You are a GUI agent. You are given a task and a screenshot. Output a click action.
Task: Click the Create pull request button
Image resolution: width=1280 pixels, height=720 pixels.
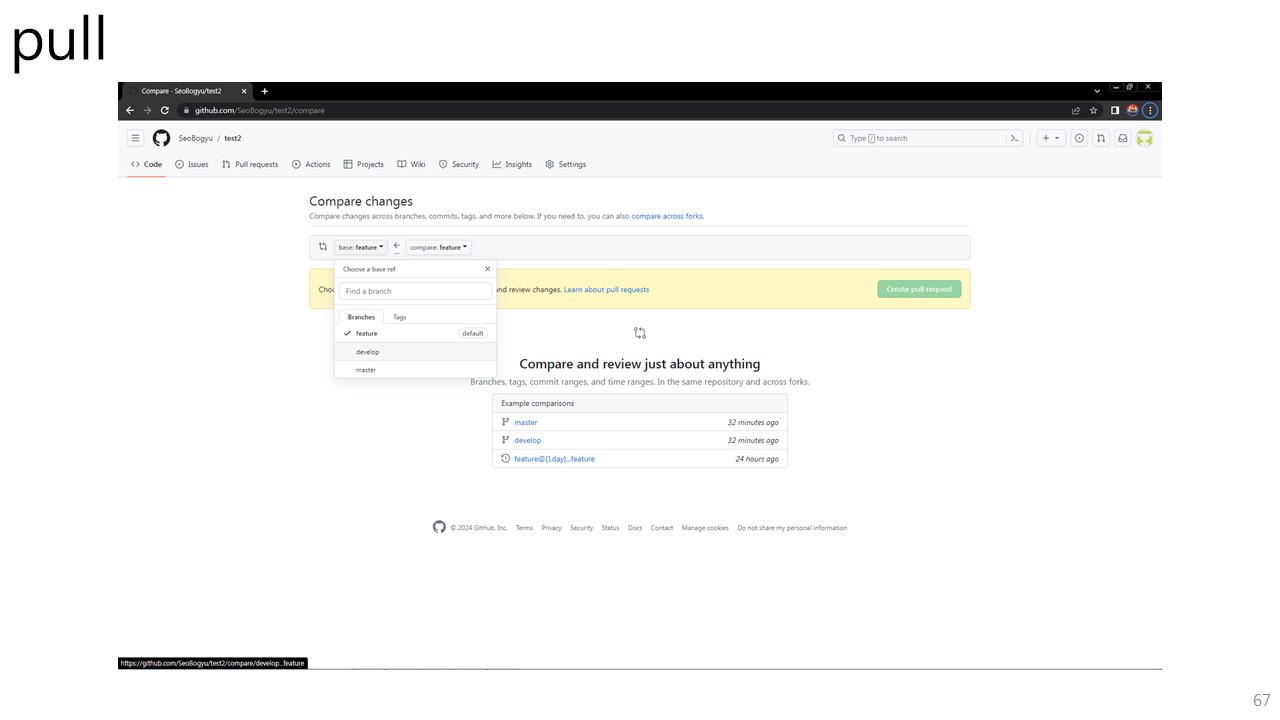tap(919, 289)
